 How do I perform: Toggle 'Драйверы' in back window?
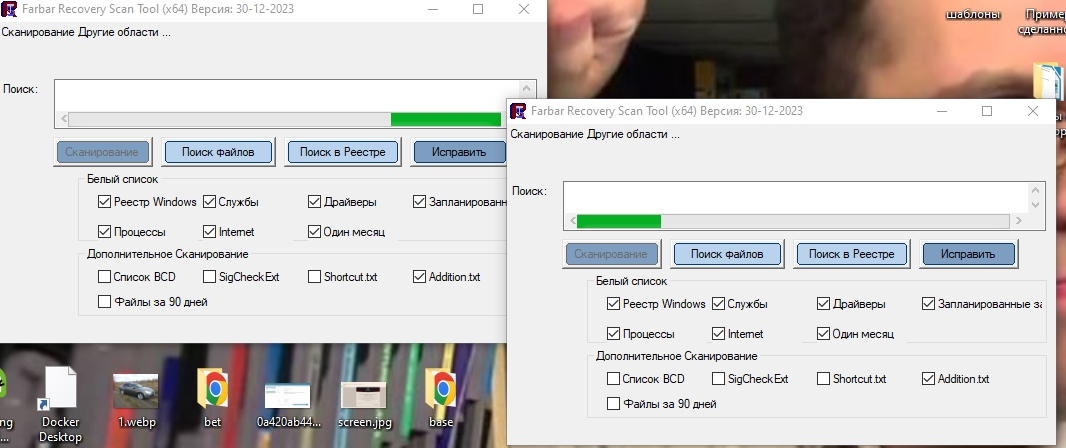[314, 202]
